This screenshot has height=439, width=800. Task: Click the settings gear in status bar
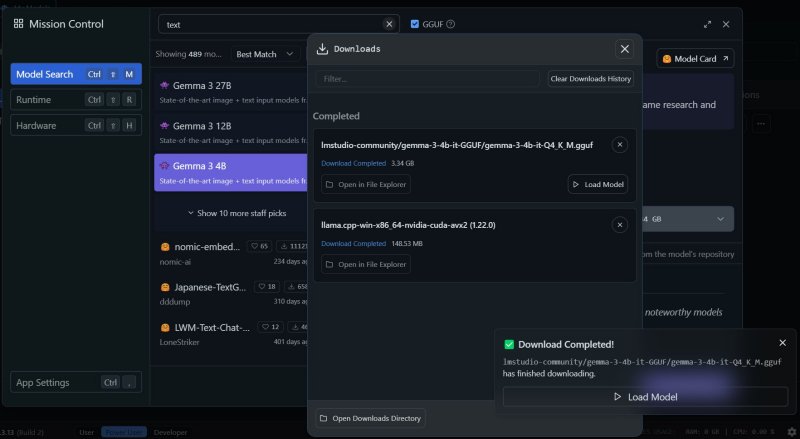pyautogui.click(x=791, y=432)
